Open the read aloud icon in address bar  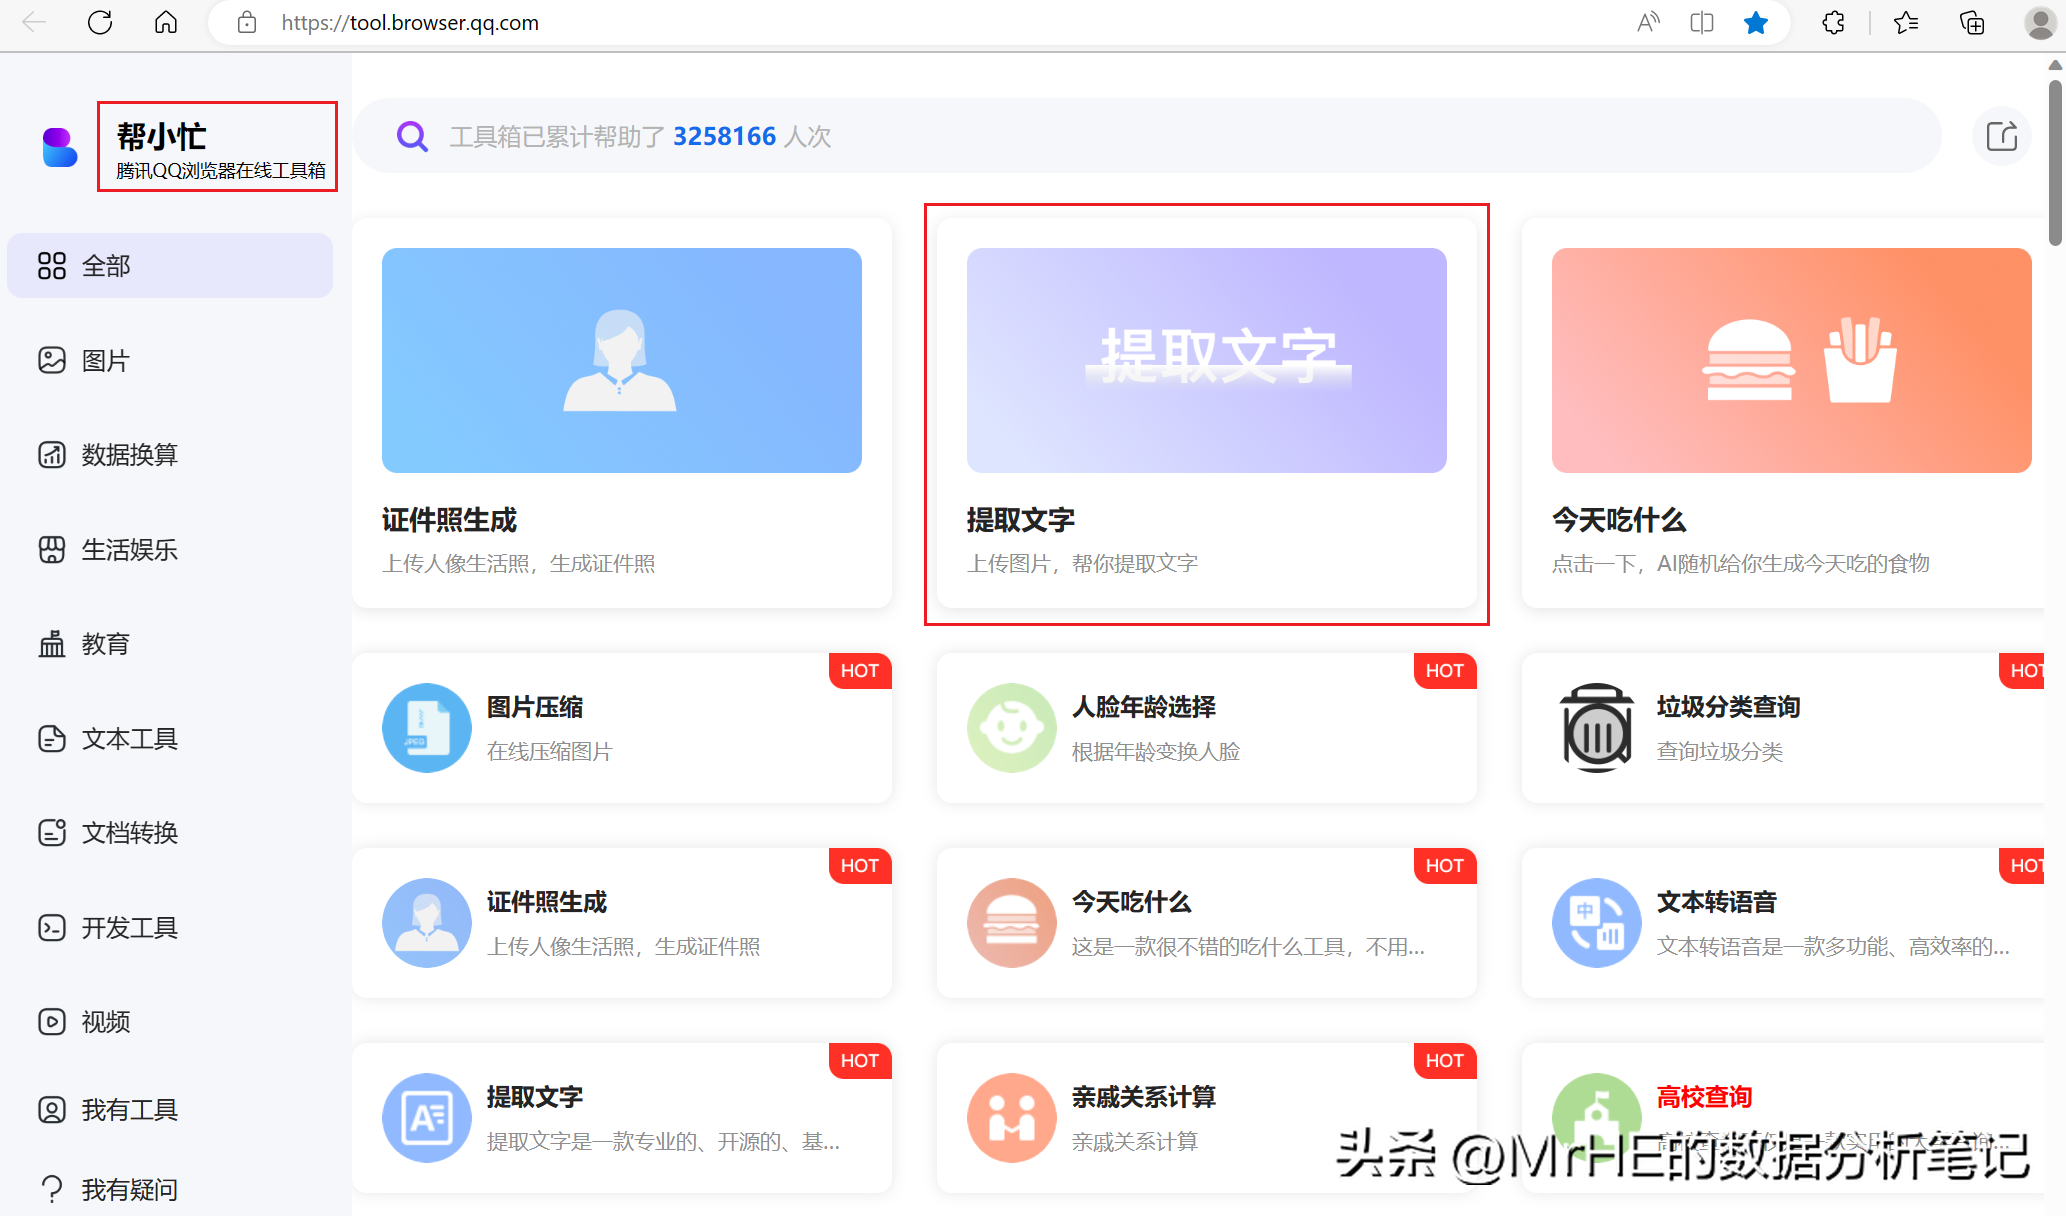pos(1648,22)
